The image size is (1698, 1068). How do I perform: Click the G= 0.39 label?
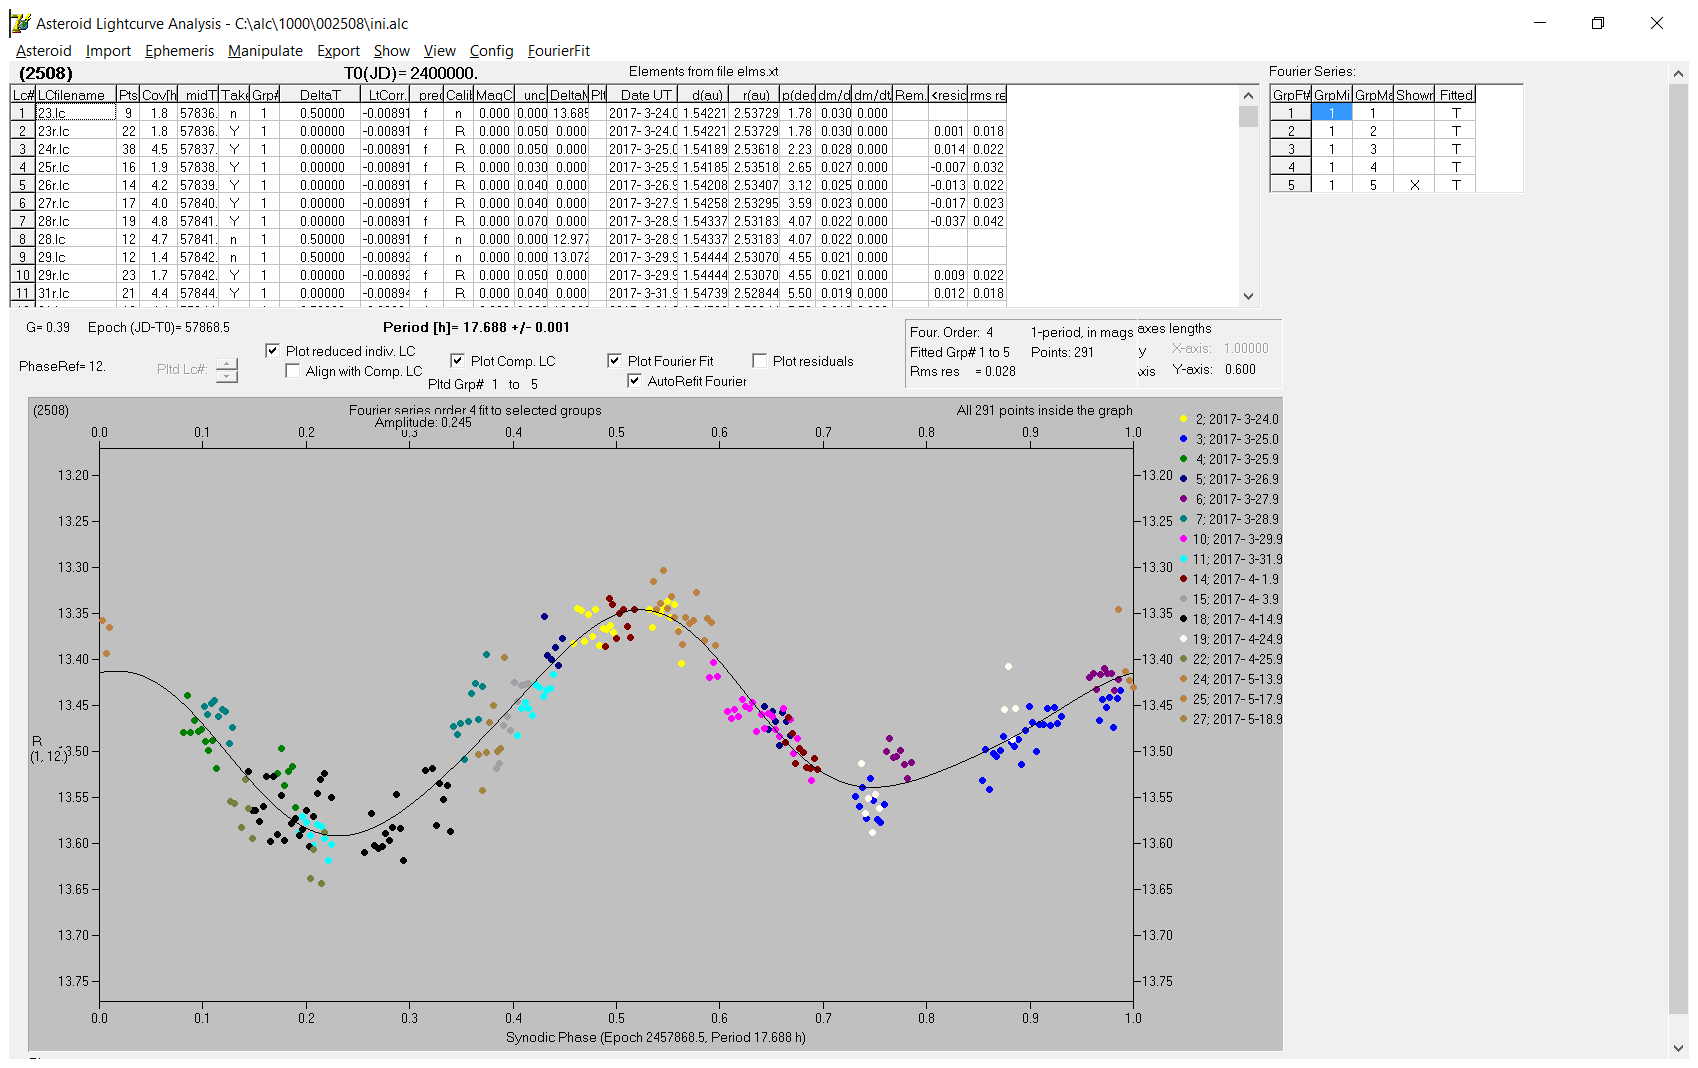(48, 328)
